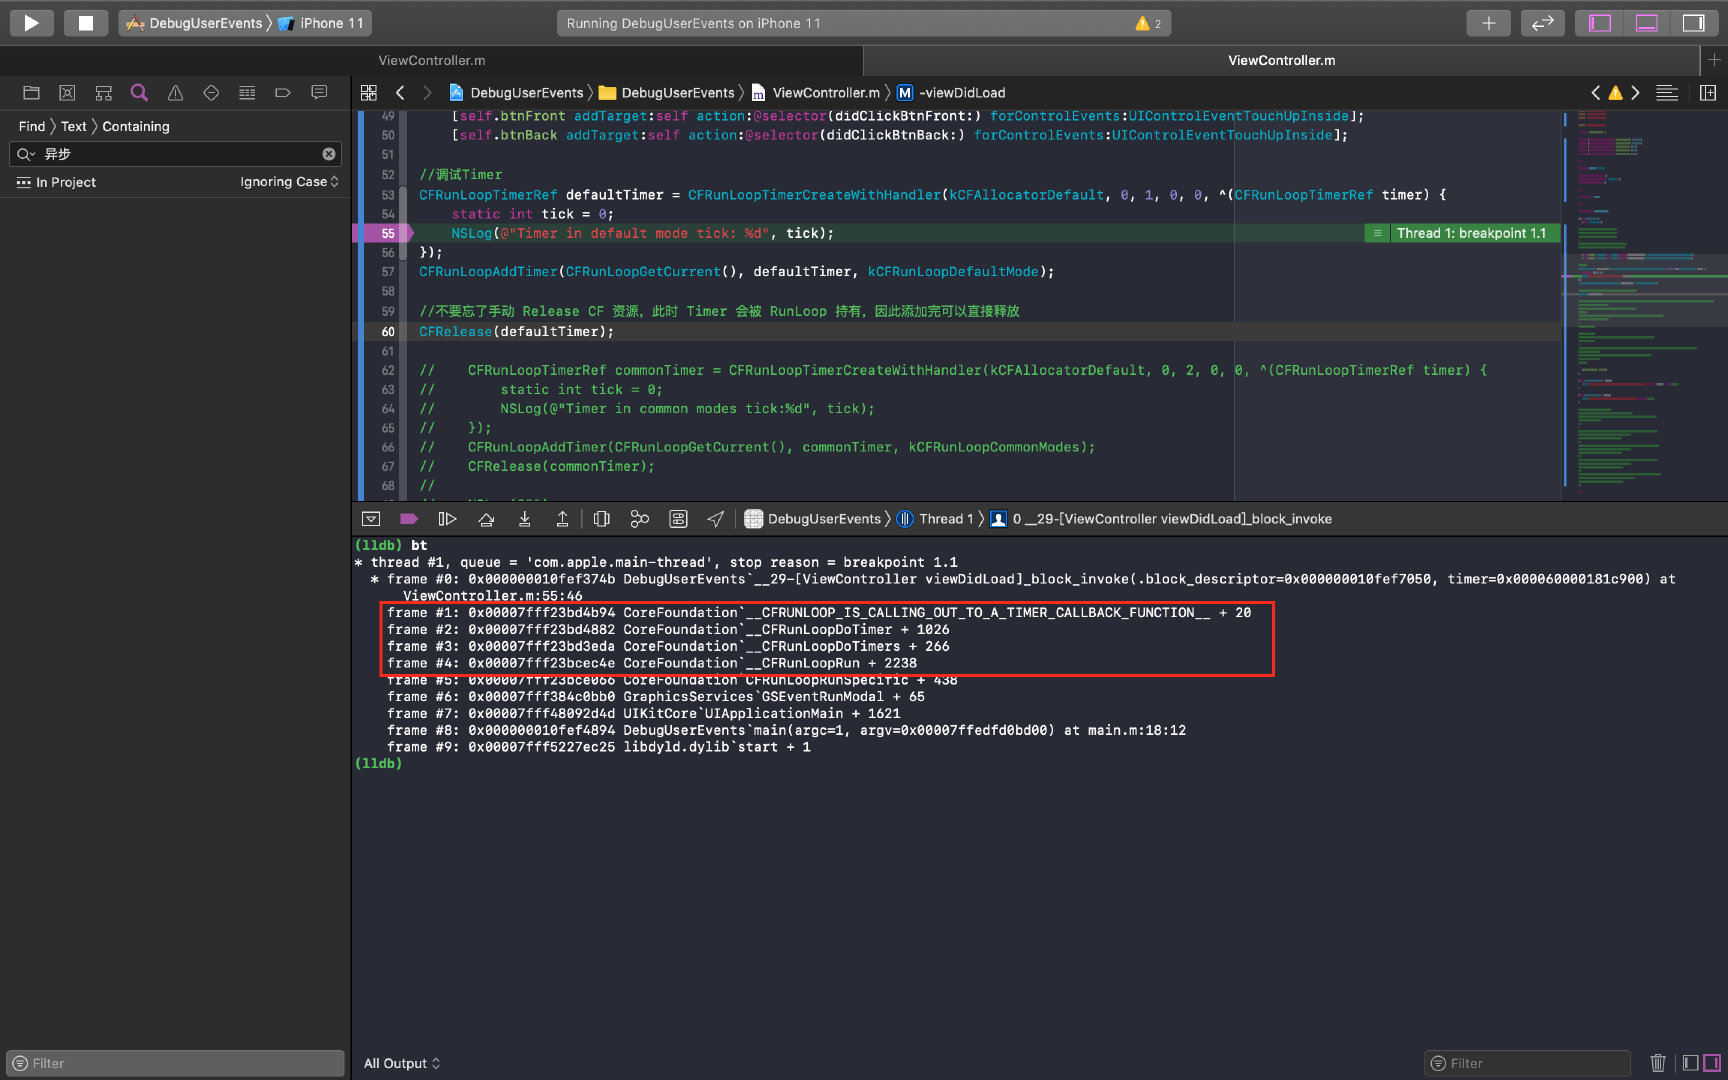Toggle the Navigator panel
Image resolution: width=1728 pixels, height=1080 pixels.
click(1600, 23)
